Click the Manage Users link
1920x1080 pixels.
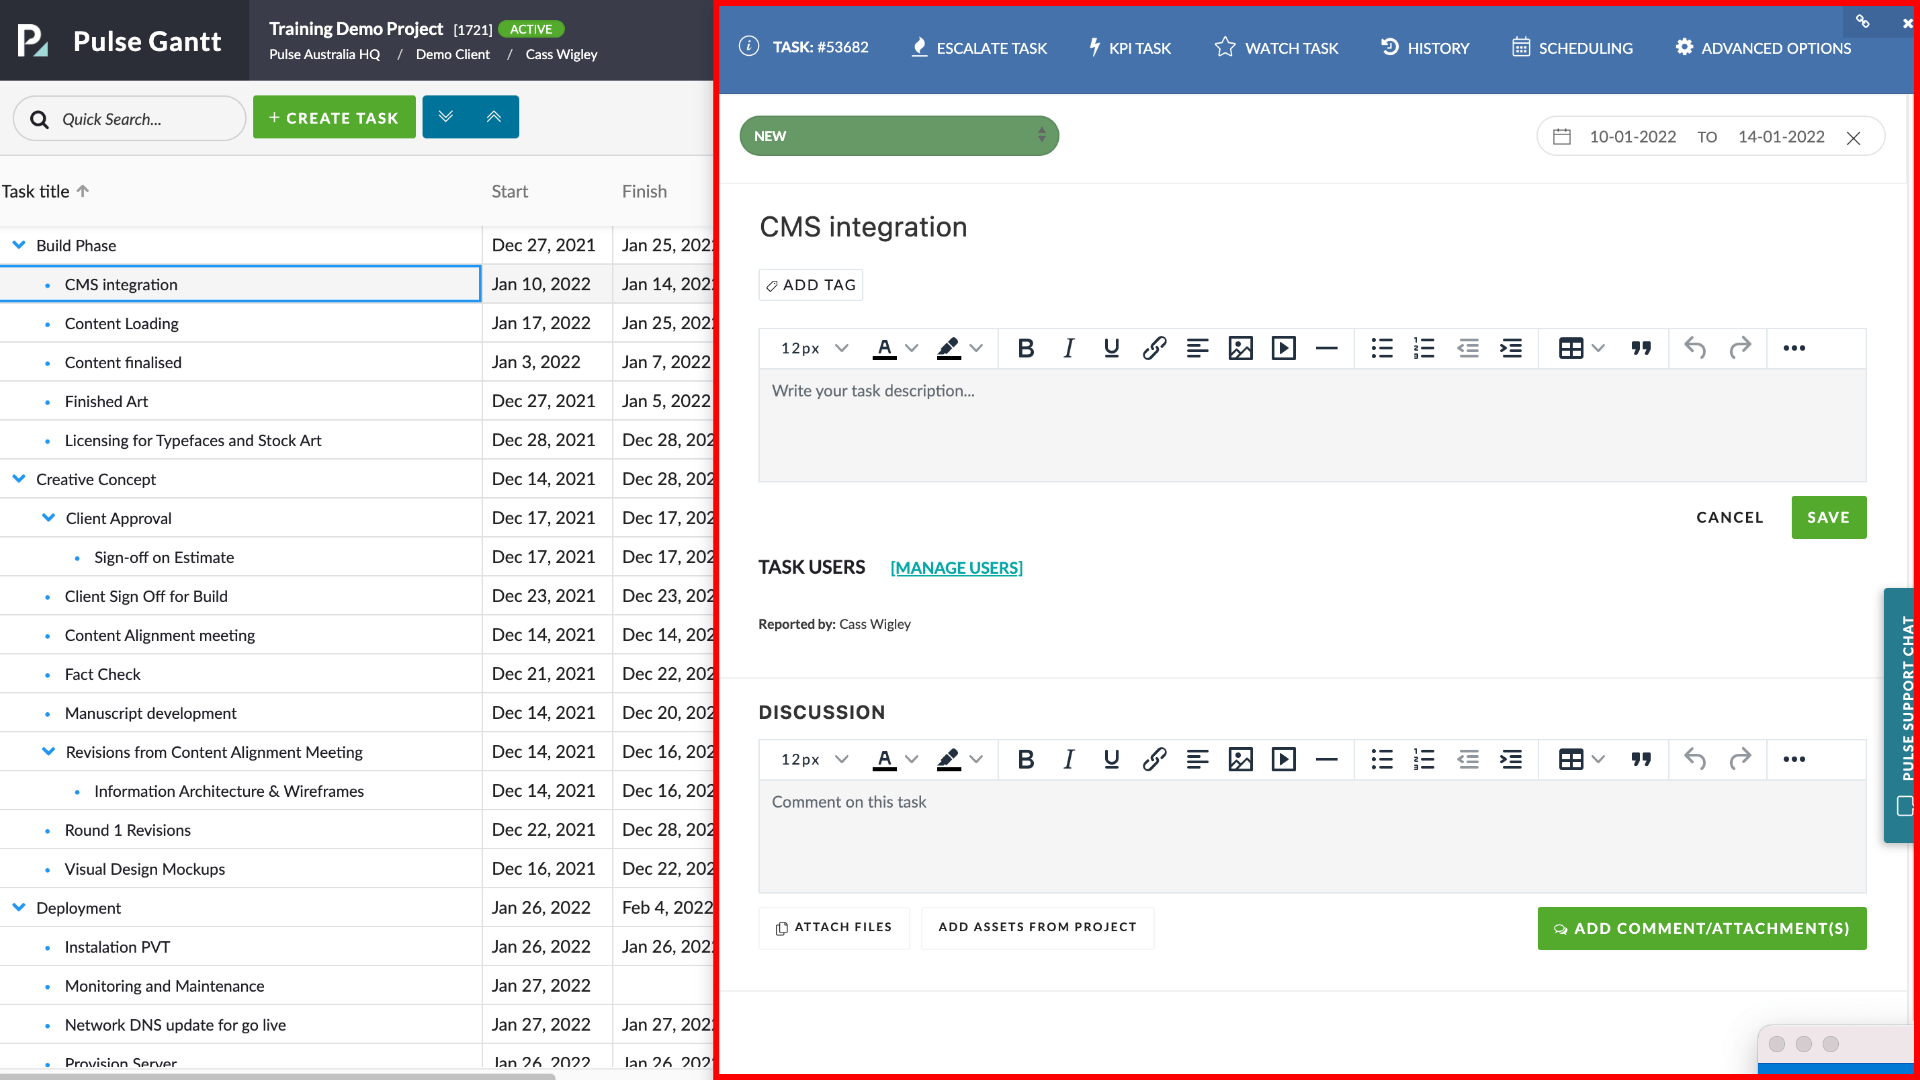click(956, 568)
